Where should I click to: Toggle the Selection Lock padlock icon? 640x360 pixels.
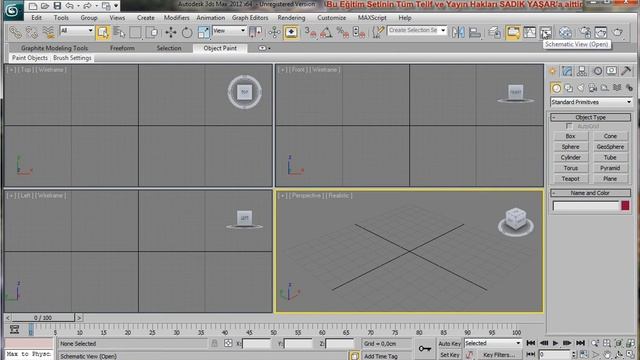pyautogui.click(x=214, y=343)
